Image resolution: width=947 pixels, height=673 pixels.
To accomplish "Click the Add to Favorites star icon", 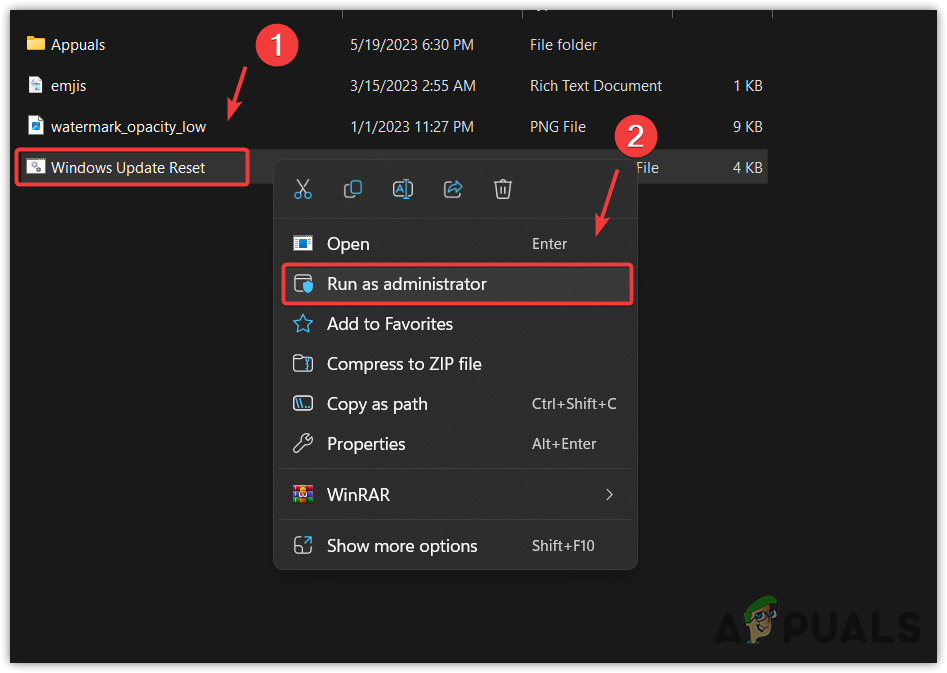I will (x=303, y=324).
